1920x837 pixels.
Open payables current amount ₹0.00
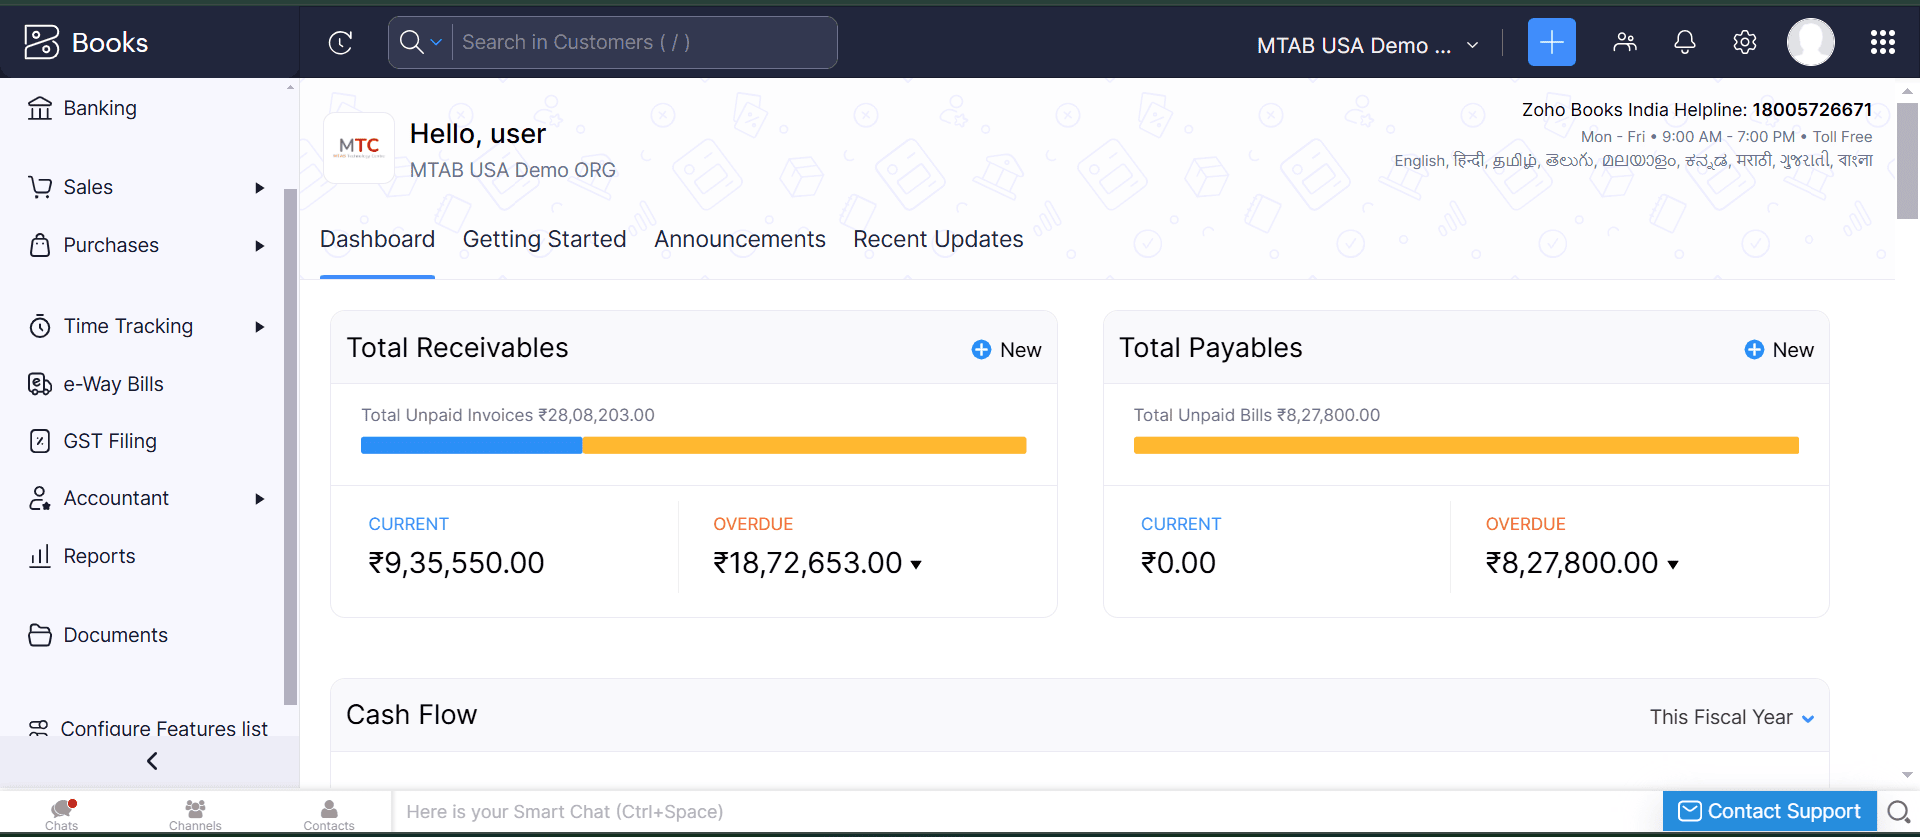(1179, 563)
